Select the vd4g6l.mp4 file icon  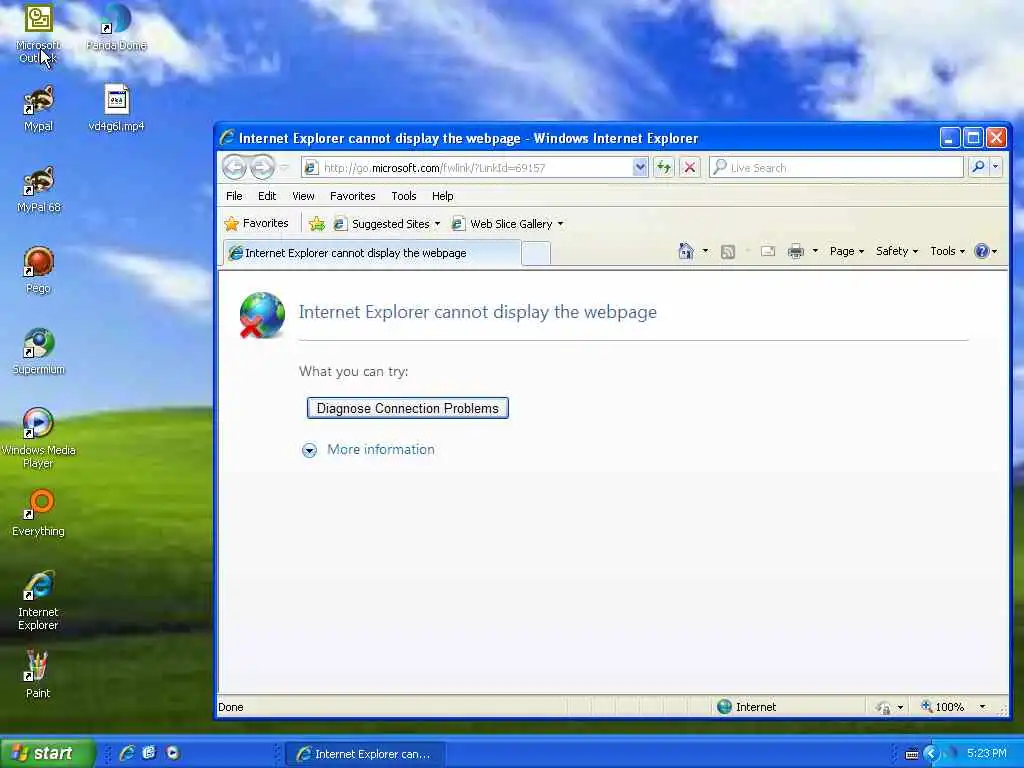(116, 108)
